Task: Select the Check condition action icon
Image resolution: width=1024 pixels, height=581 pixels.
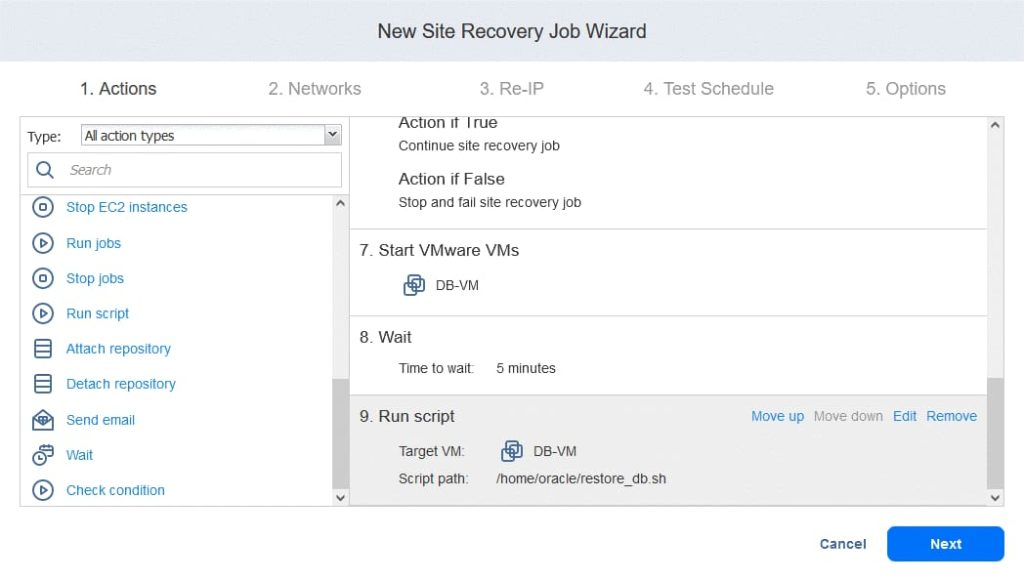Action: tap(42, 490)
